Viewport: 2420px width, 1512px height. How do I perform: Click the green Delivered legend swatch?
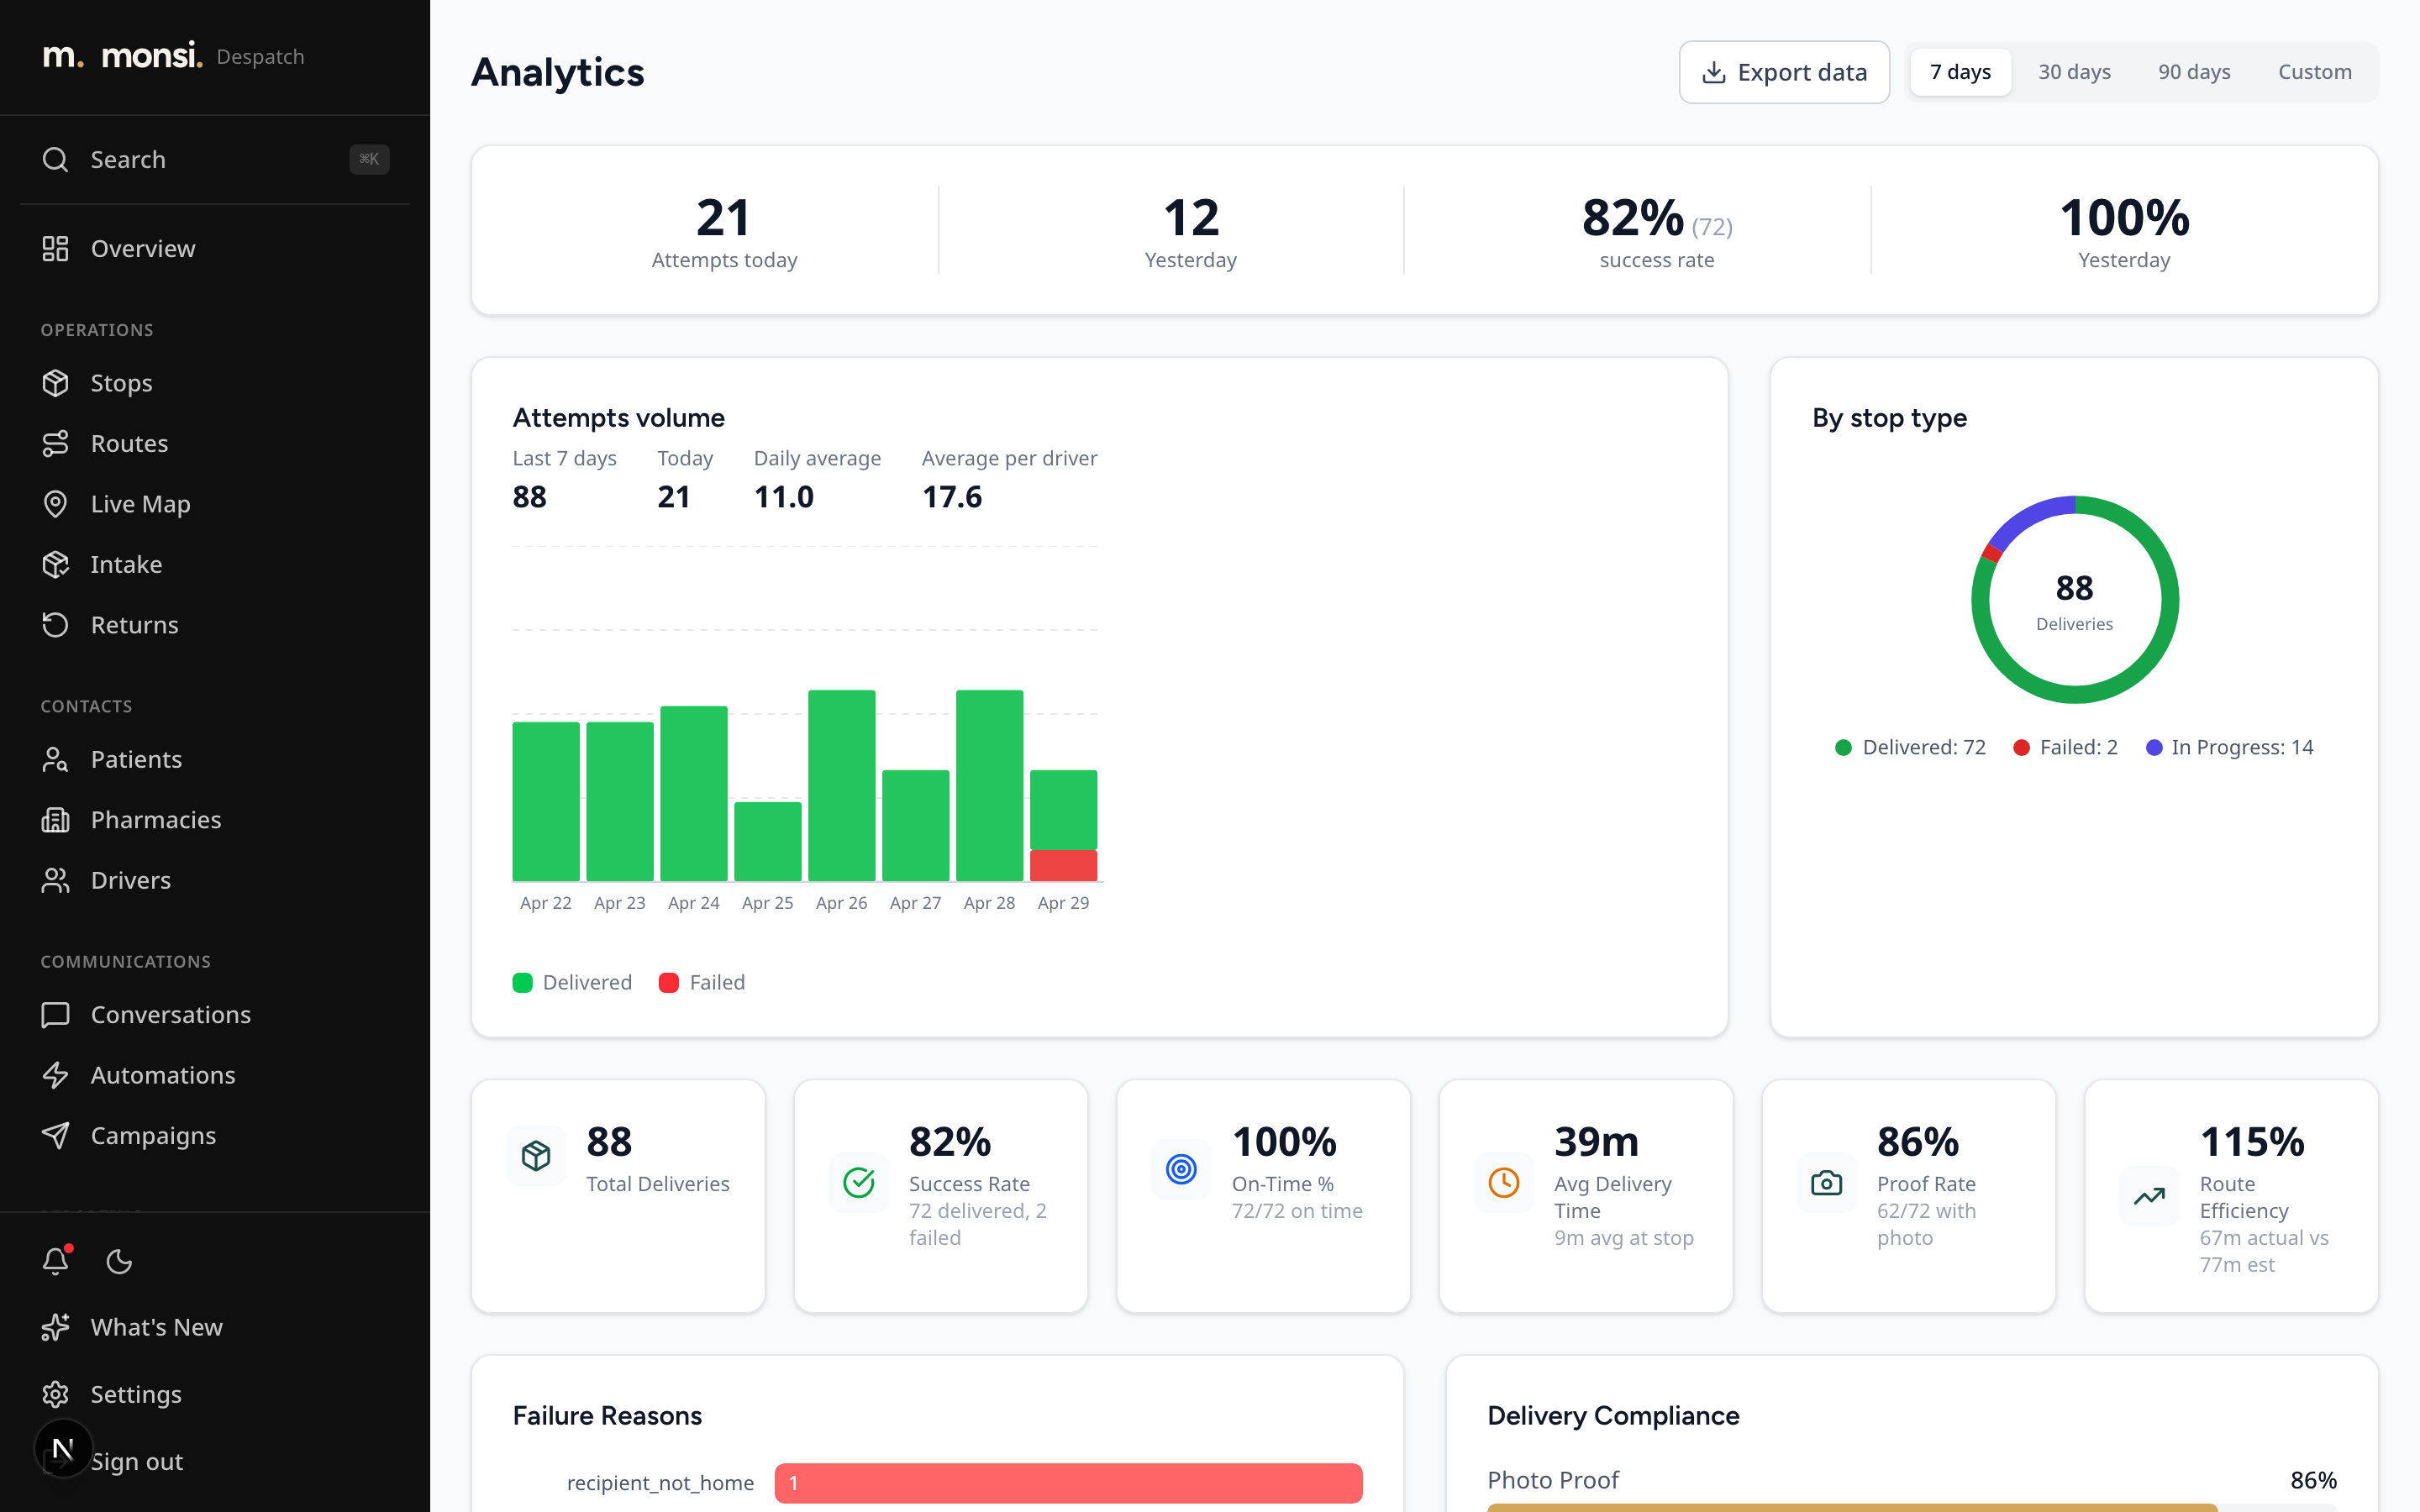tap(522, 982)
